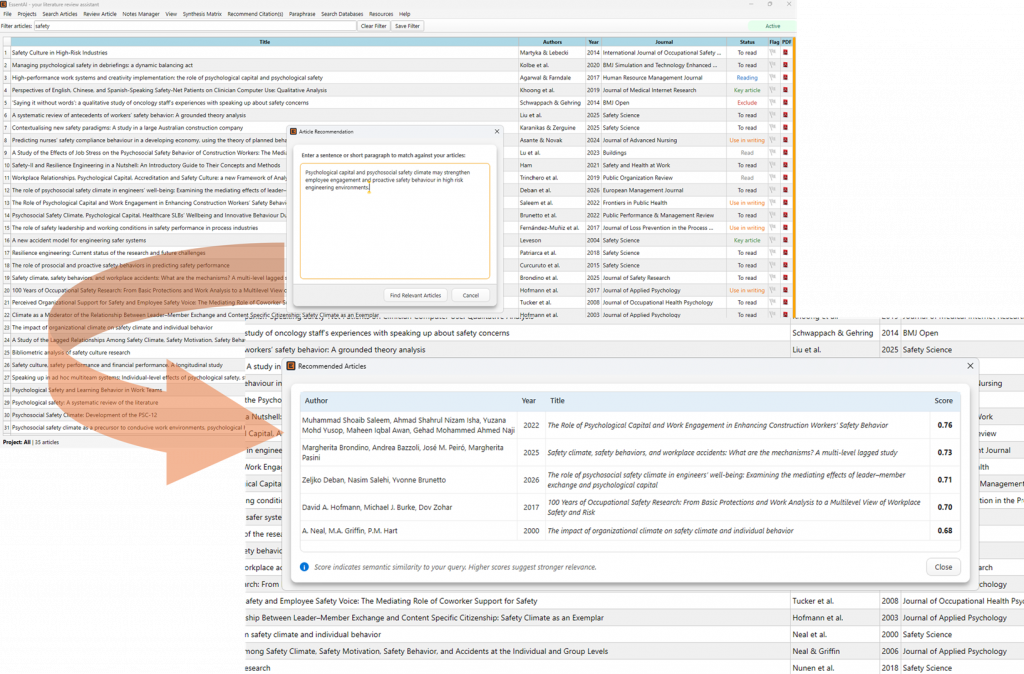
Task: Open the Review Article menu
Action: click(100, 14)
